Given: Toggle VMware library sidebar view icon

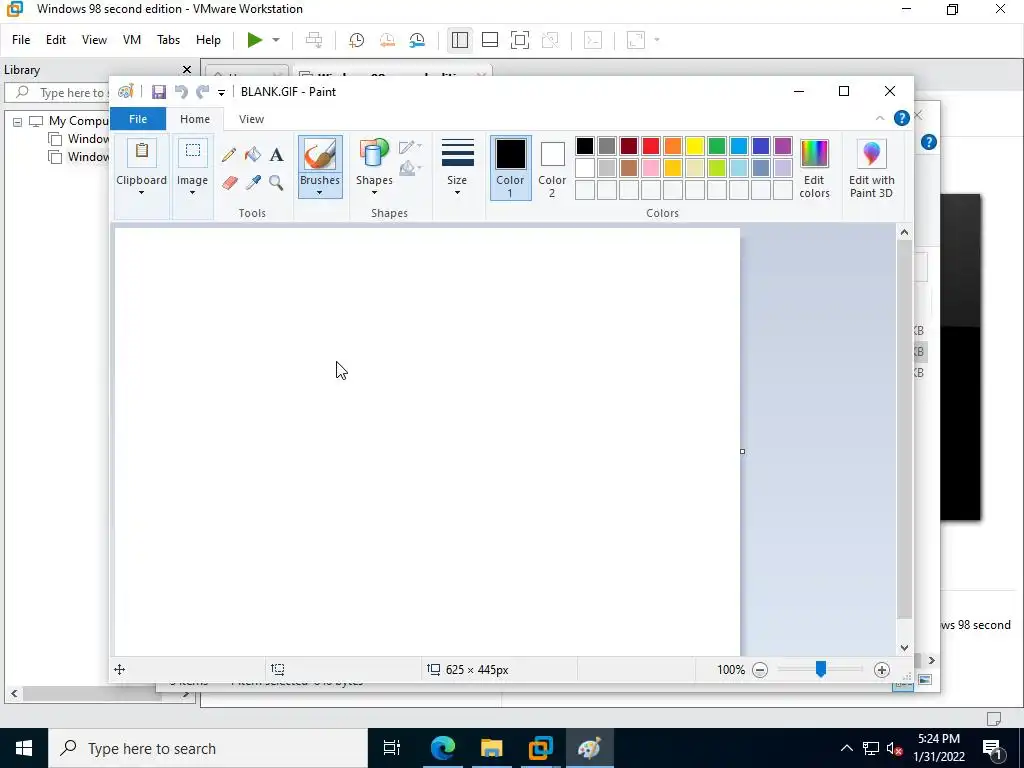Looking at the screenshot, I should (460, 40).
